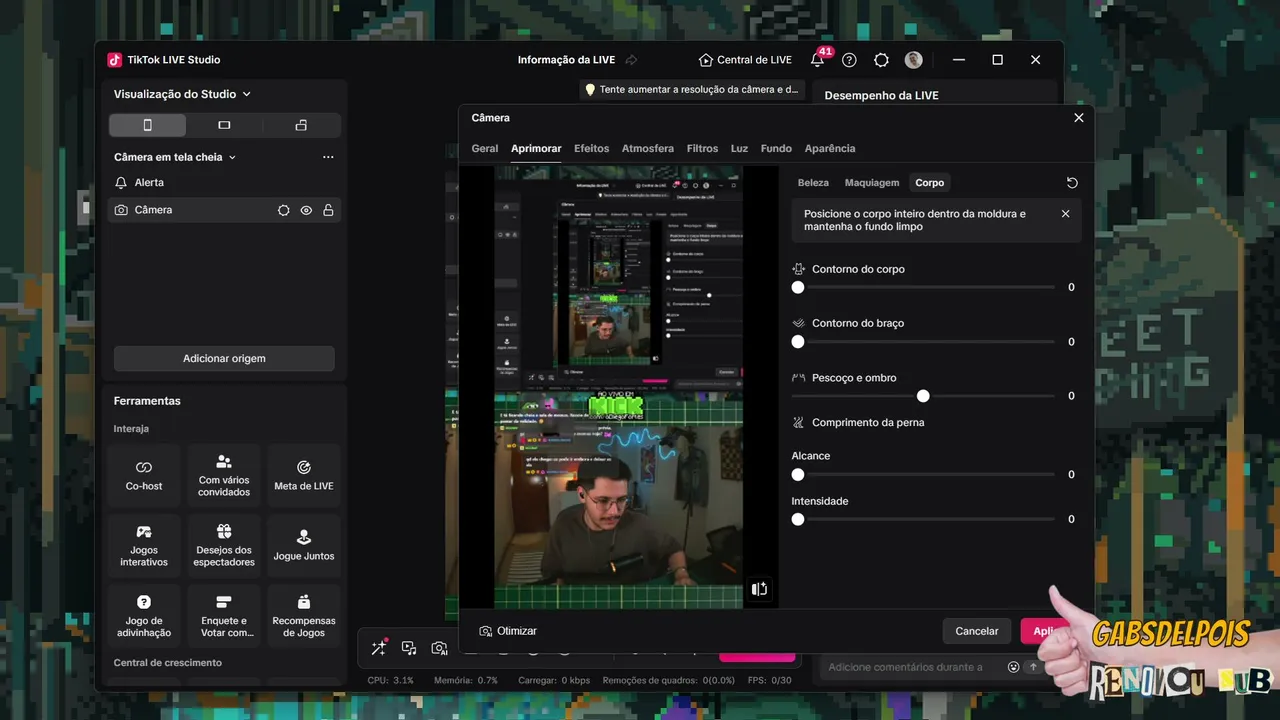
Task: Open Com vários convidados tool
Action: pyautogui.click(x=224, y=476)
